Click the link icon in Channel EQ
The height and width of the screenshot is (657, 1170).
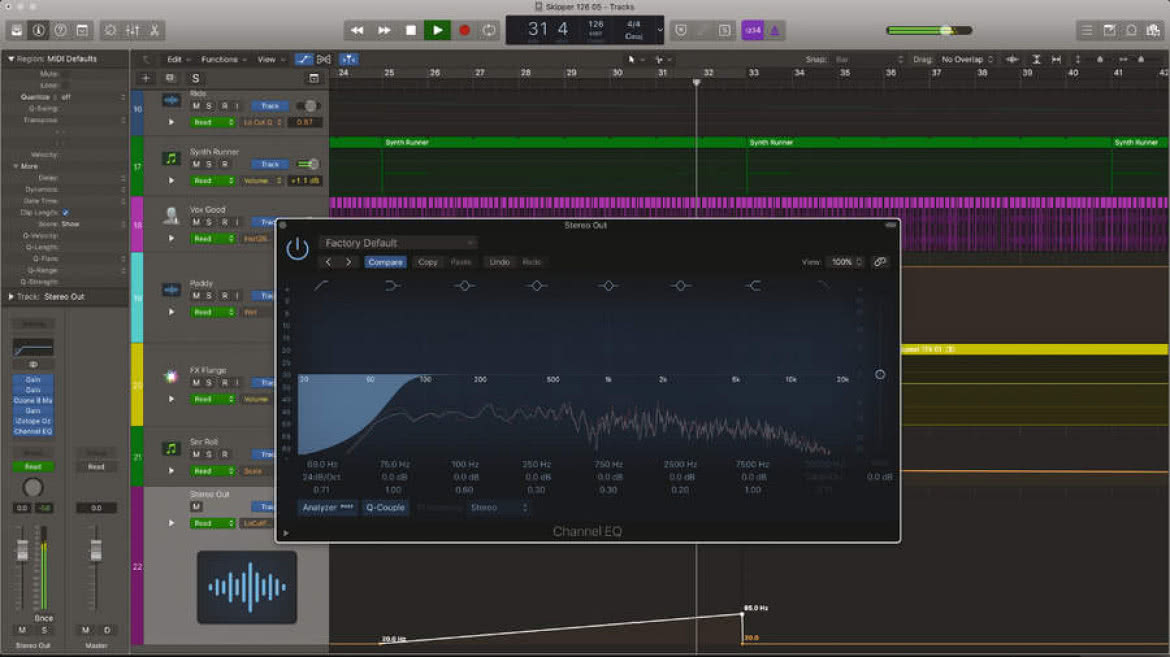coord(880,262)
